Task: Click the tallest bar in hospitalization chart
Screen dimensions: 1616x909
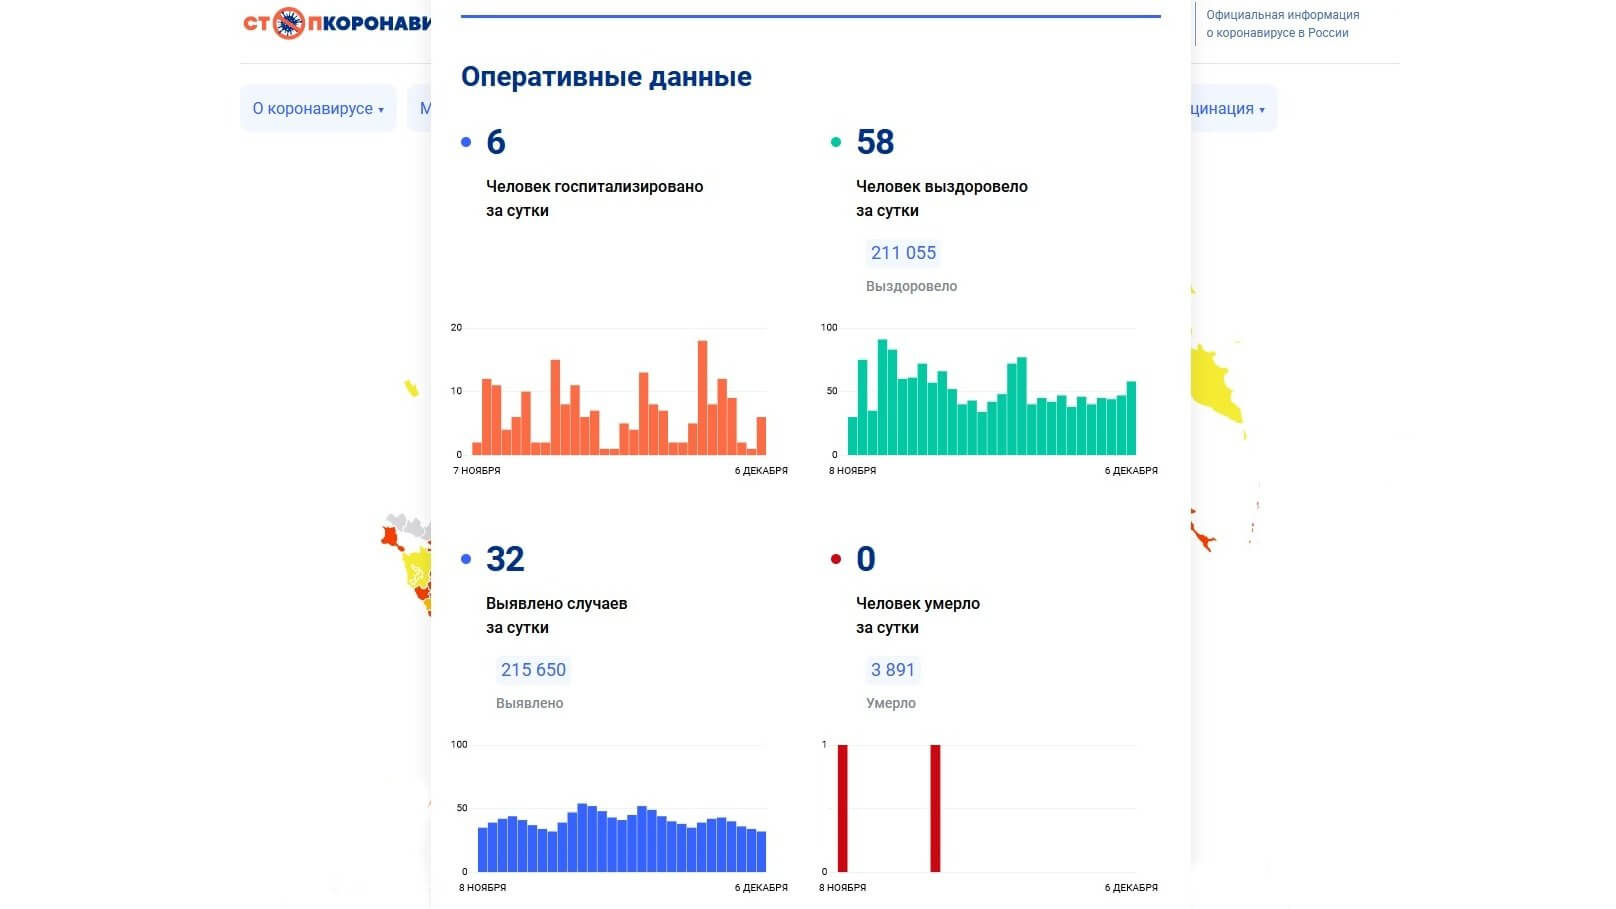Action: click(x=702, y=398)
